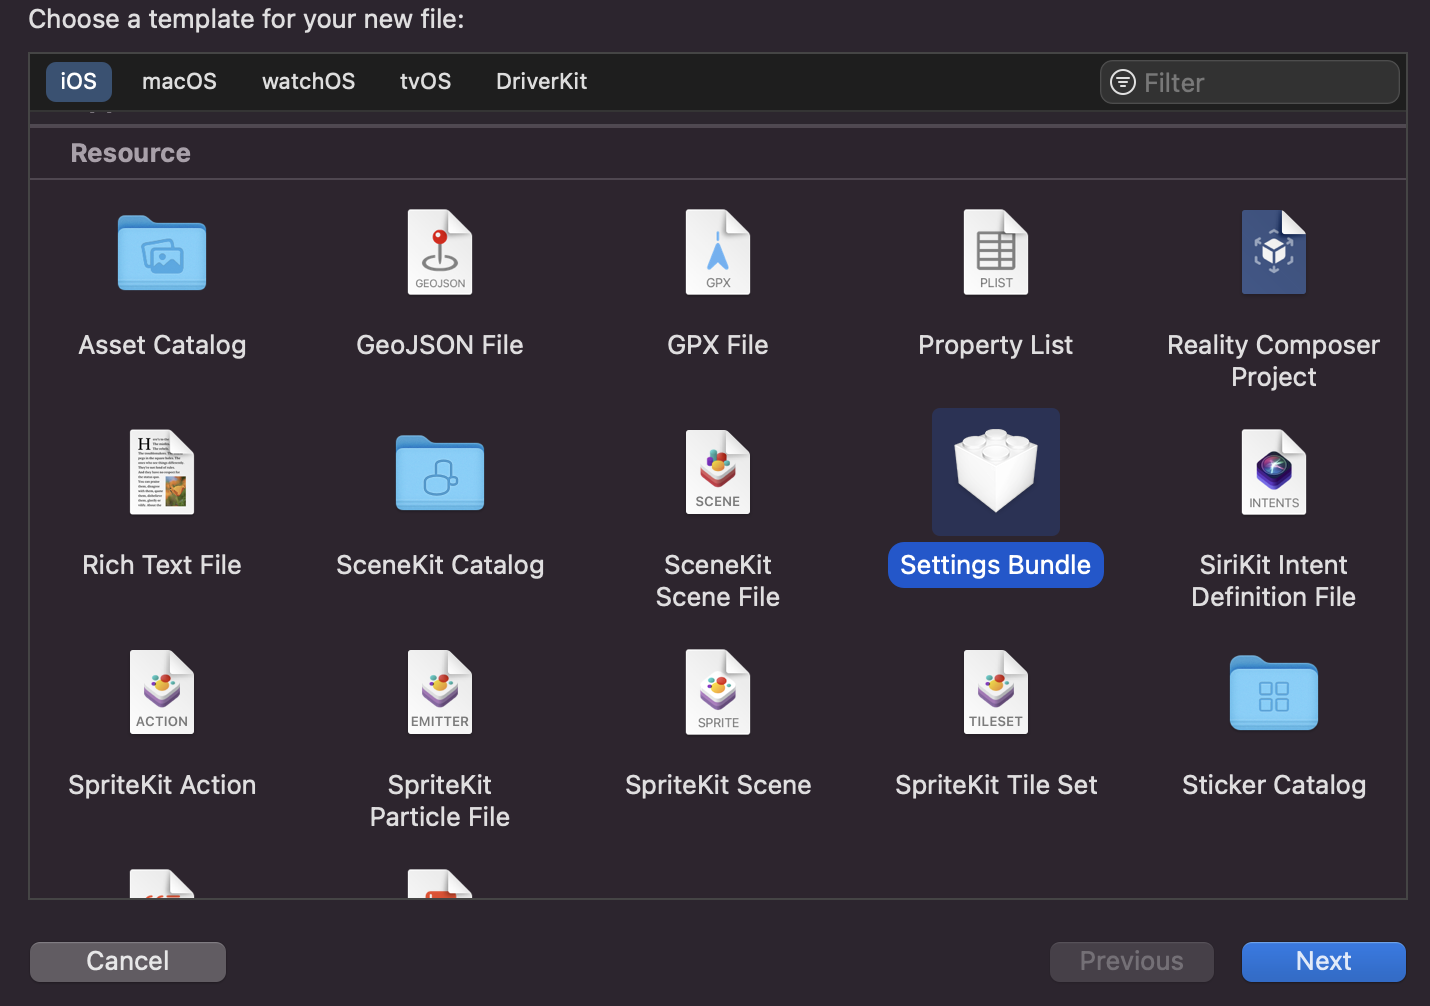
Task: Click the 'Sticker Catalog' label
Action: [x=1274, y=785]
